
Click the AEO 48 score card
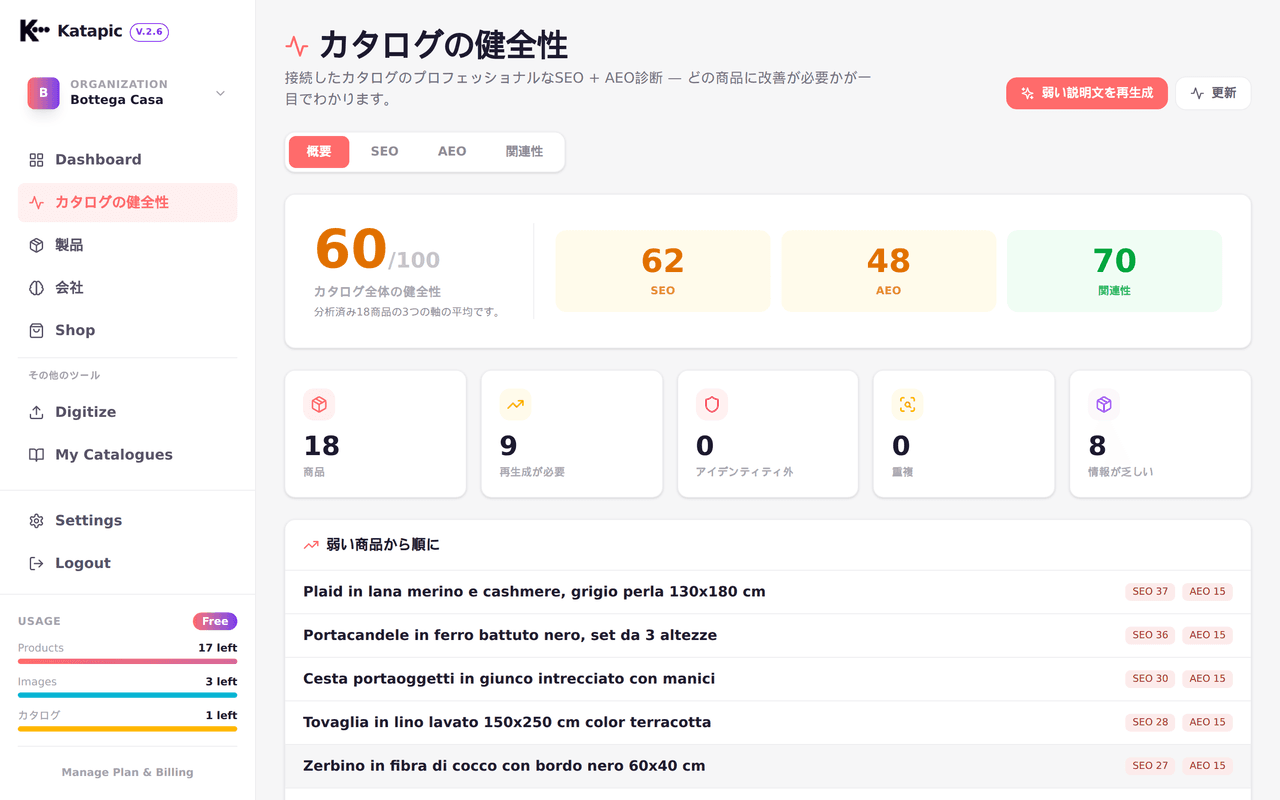(889, 271)
